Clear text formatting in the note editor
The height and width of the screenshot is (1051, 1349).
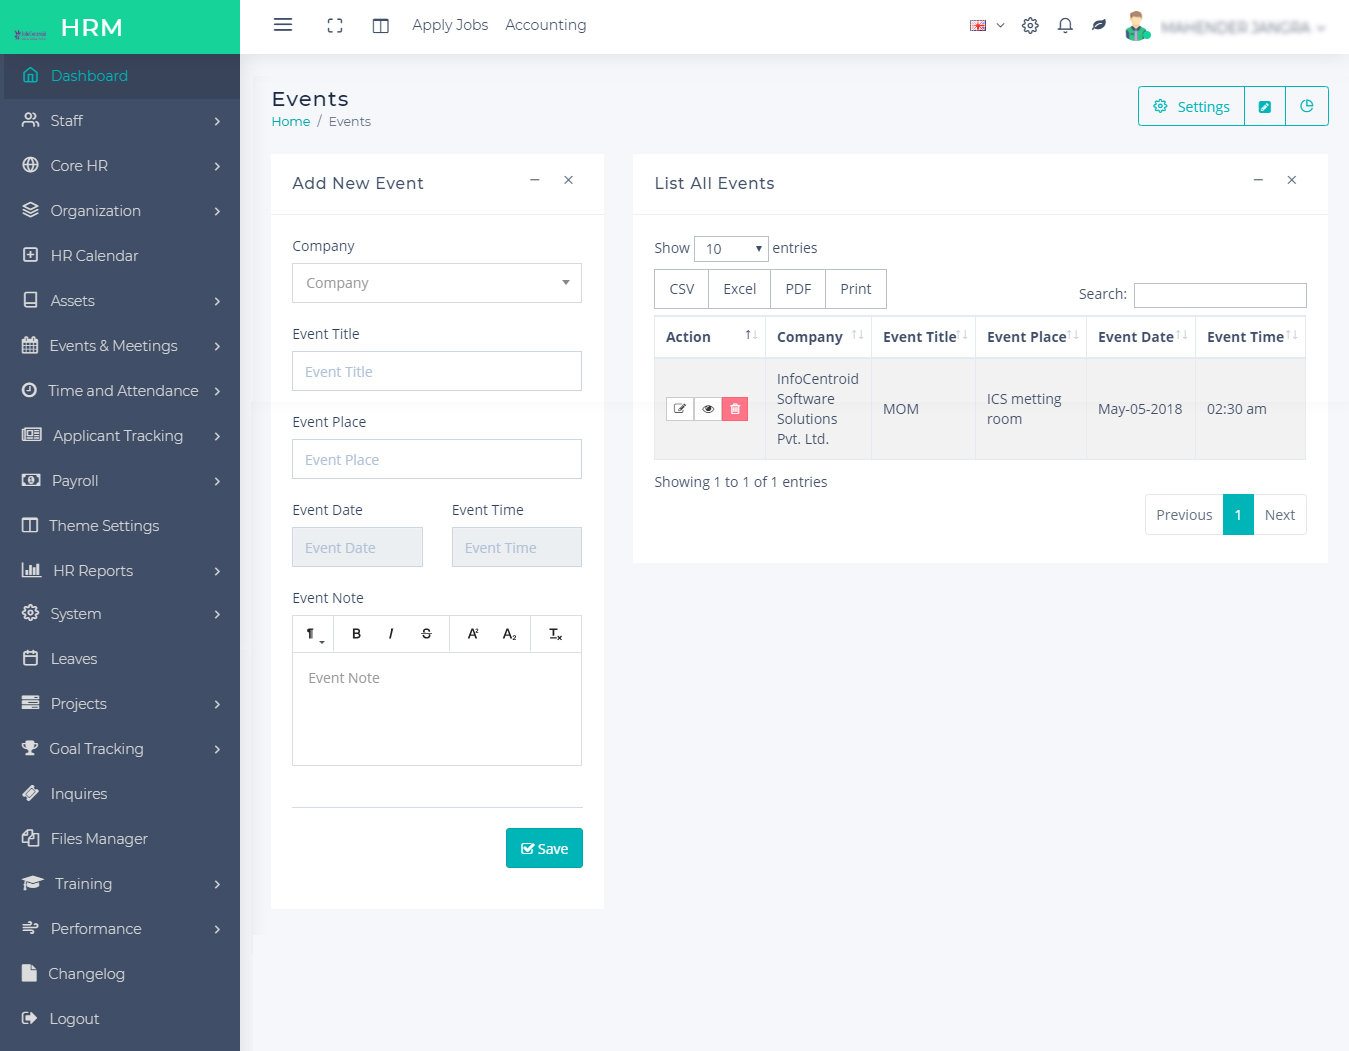[555, 634]
